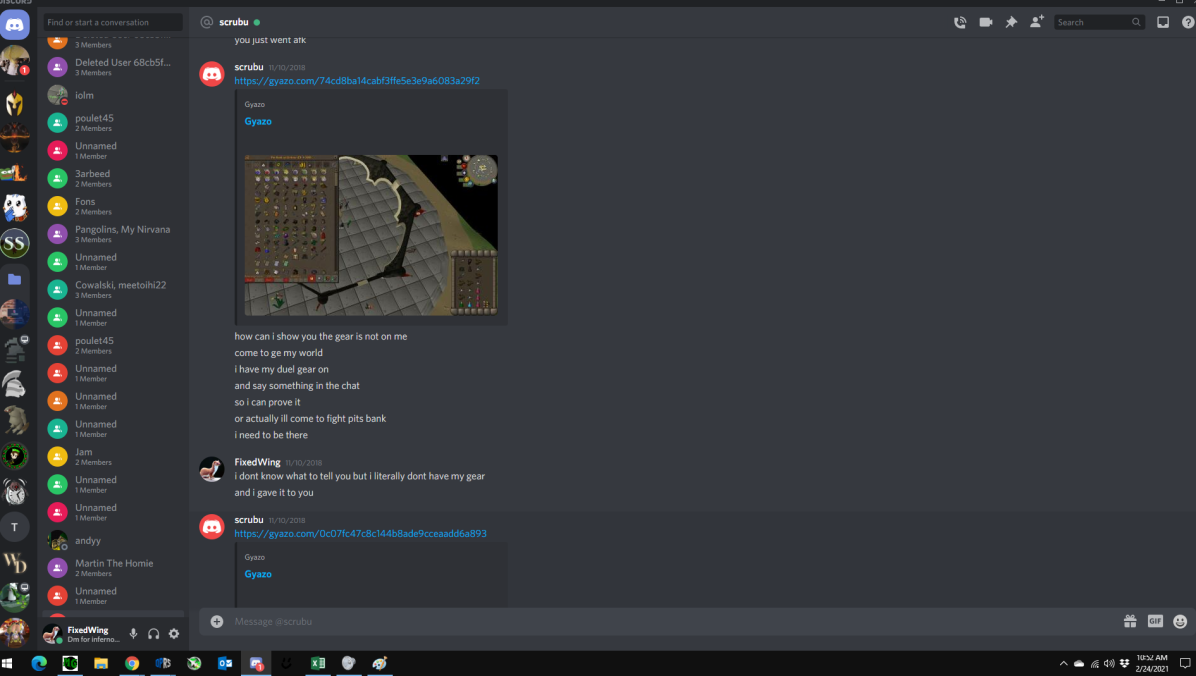
Task: Open Deleted User 68cb5f group
Action: click(113, 67)
